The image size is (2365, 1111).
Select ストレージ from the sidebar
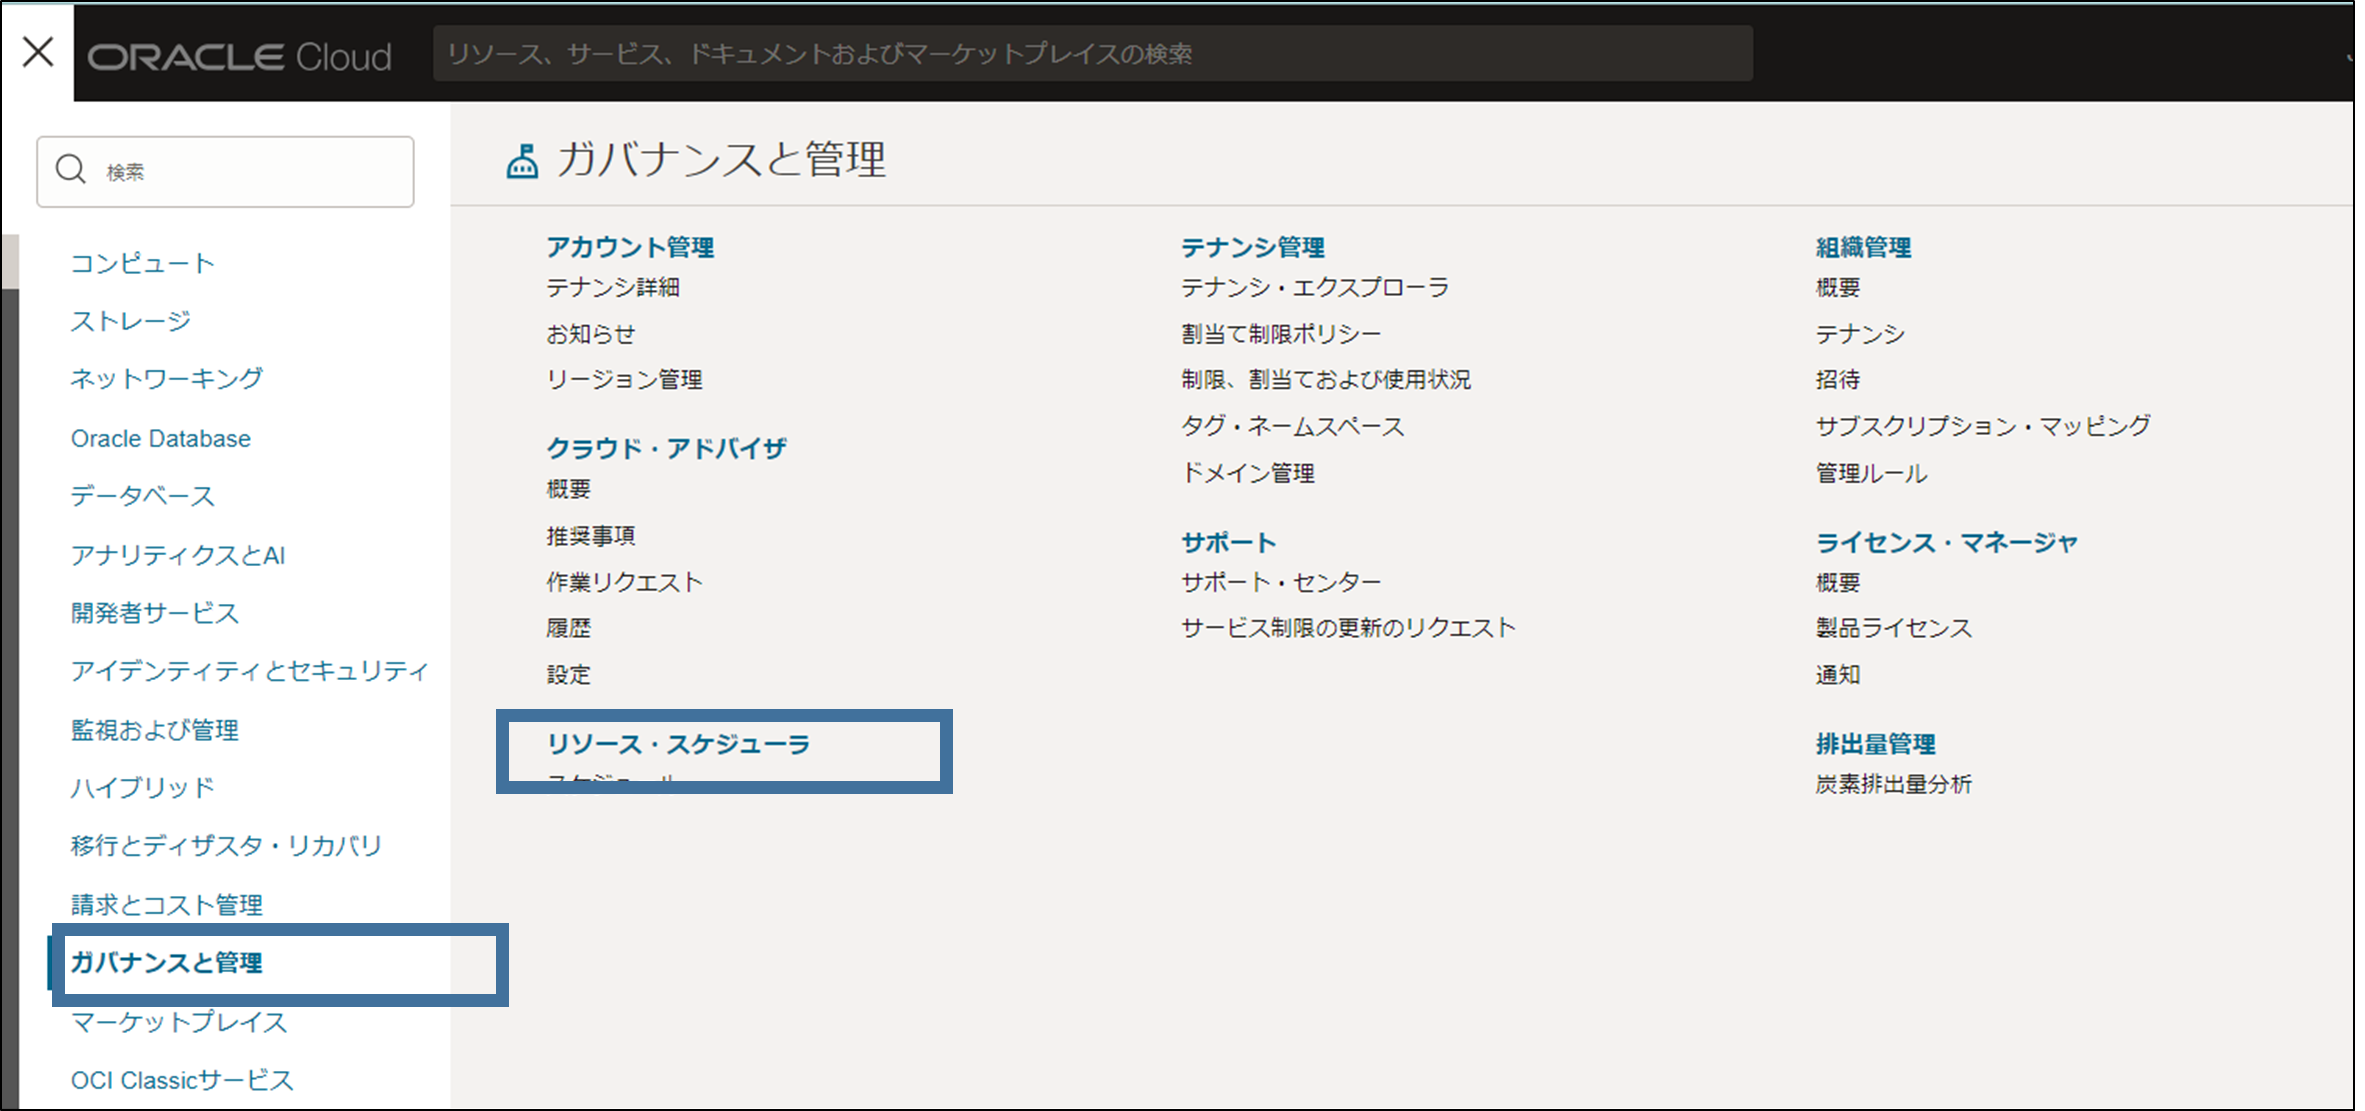point(131,321)
